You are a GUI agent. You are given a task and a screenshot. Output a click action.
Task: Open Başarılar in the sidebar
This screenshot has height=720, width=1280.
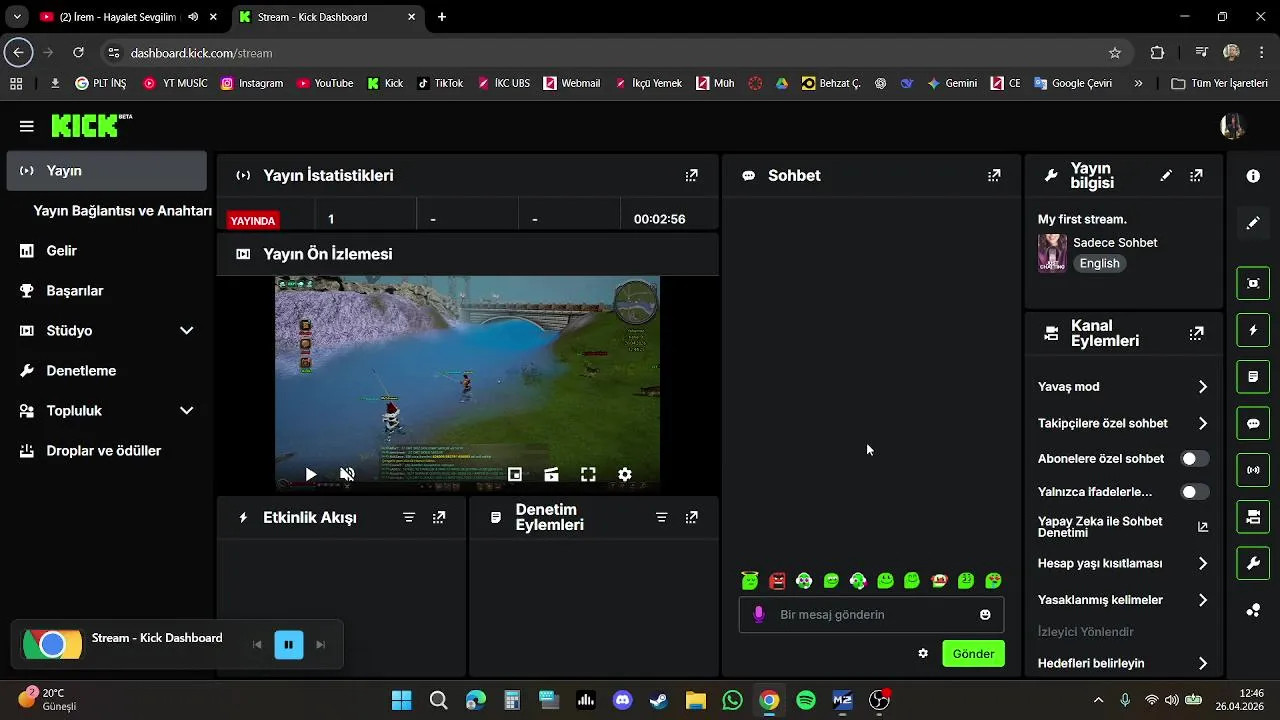106,291
